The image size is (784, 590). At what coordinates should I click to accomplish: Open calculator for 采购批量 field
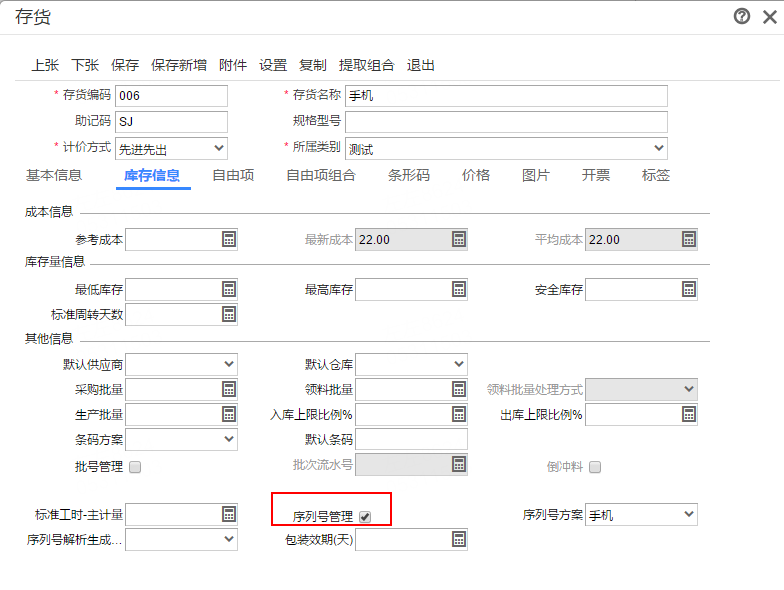pyautogui.click(x=229, y=389)
